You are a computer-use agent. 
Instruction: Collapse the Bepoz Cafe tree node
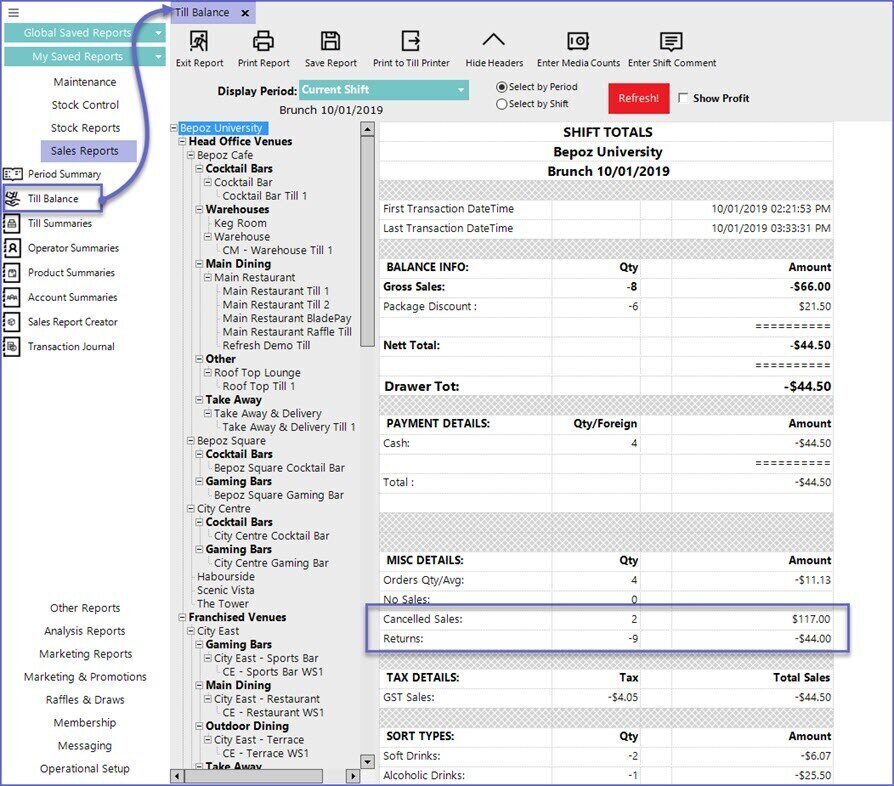coord(190,156)
